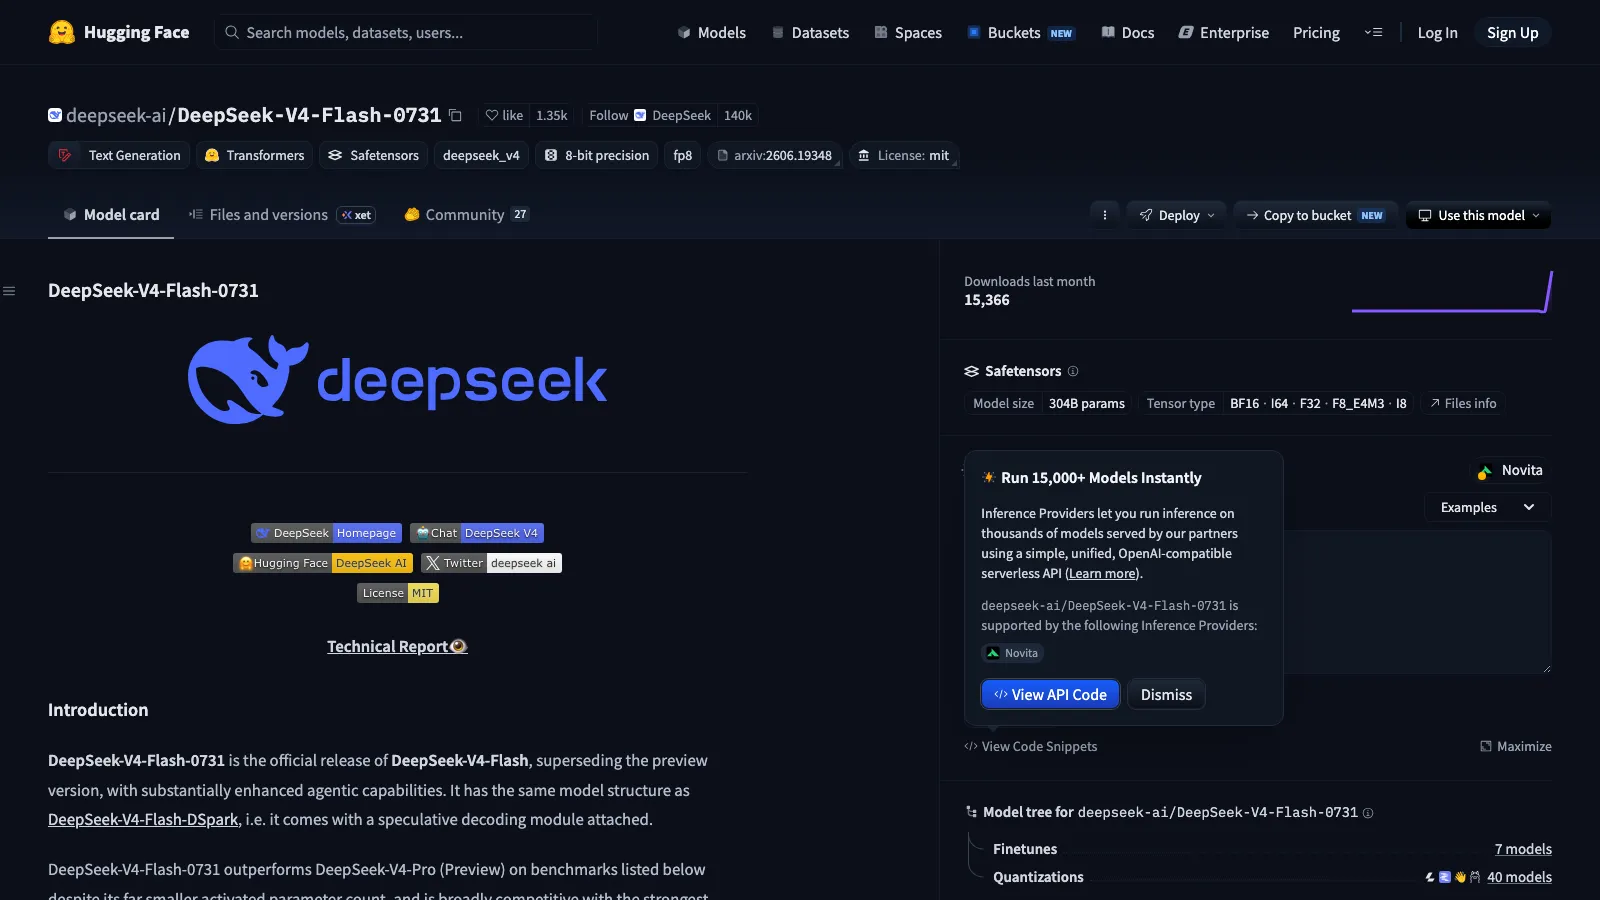Click Copy to bucket button
This screenshot has height=900, width=1600.
click(x=1314, y=215)
